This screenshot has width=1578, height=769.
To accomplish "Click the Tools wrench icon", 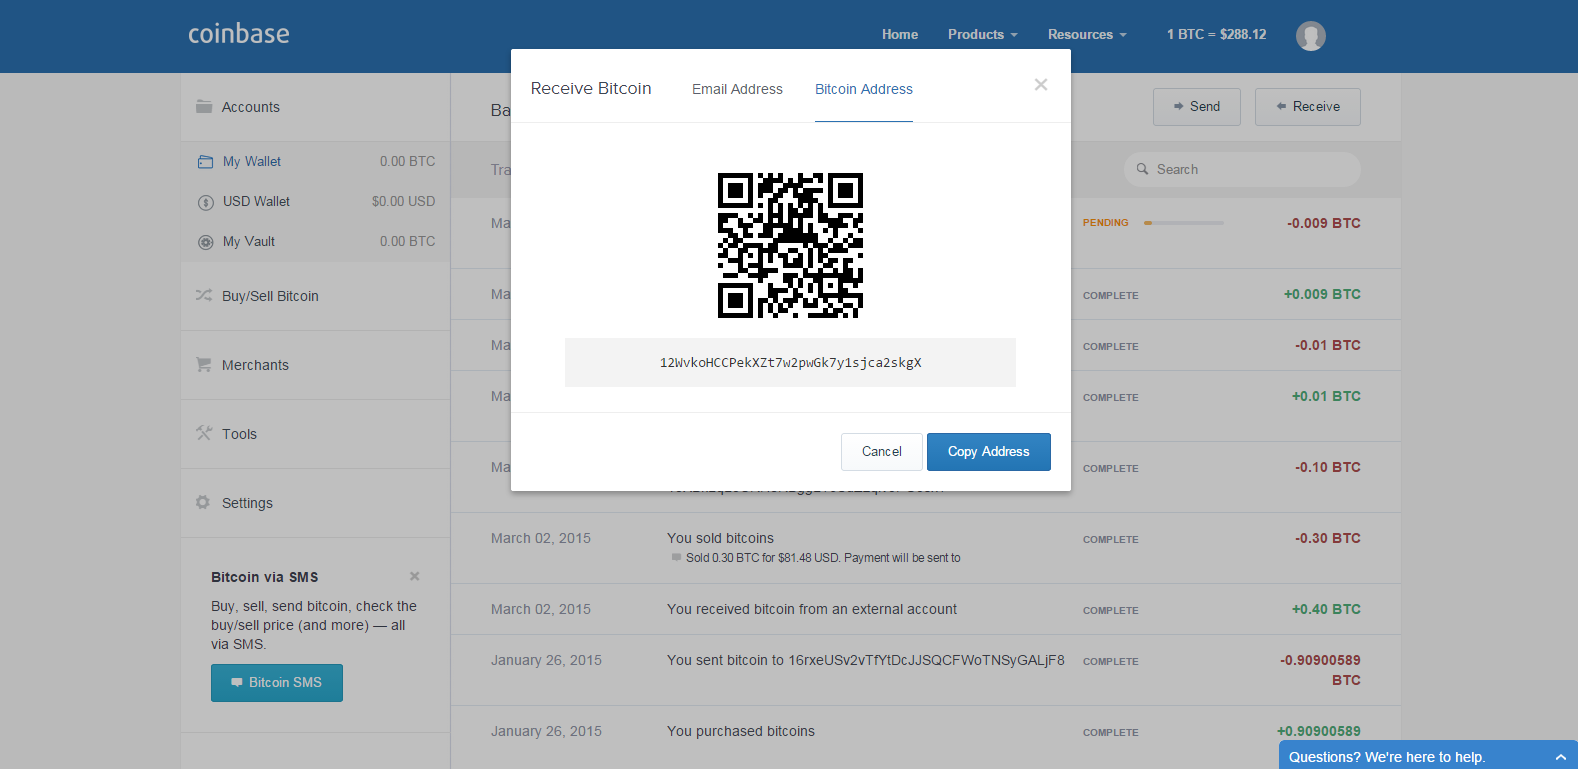I will pos(204,434).
